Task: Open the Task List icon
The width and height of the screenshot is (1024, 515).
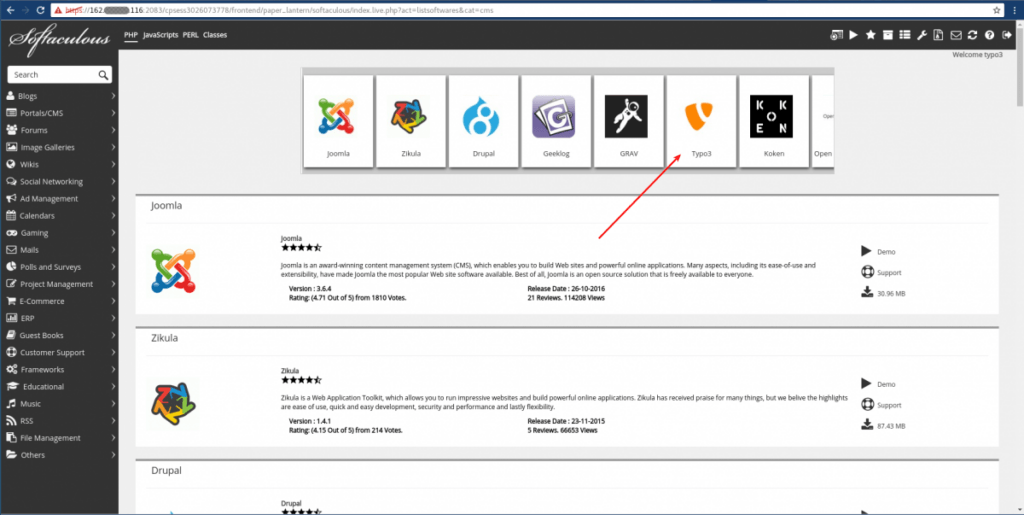Action: (x=904, y=35)
